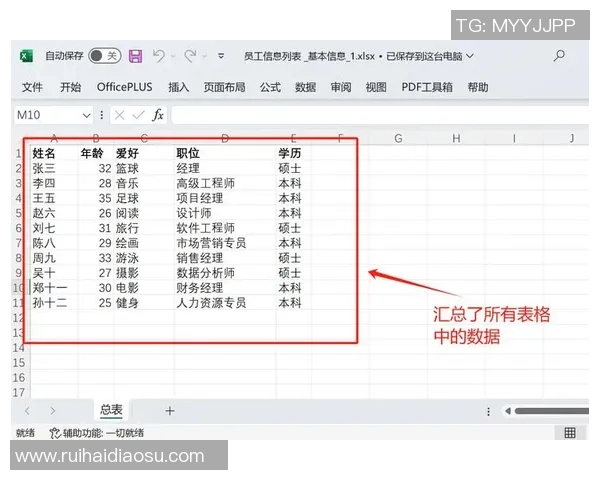Viewport: 600px width, 480px height.
Task: Click the cell containing 财务经理
Action: click(x=225, y=288)
